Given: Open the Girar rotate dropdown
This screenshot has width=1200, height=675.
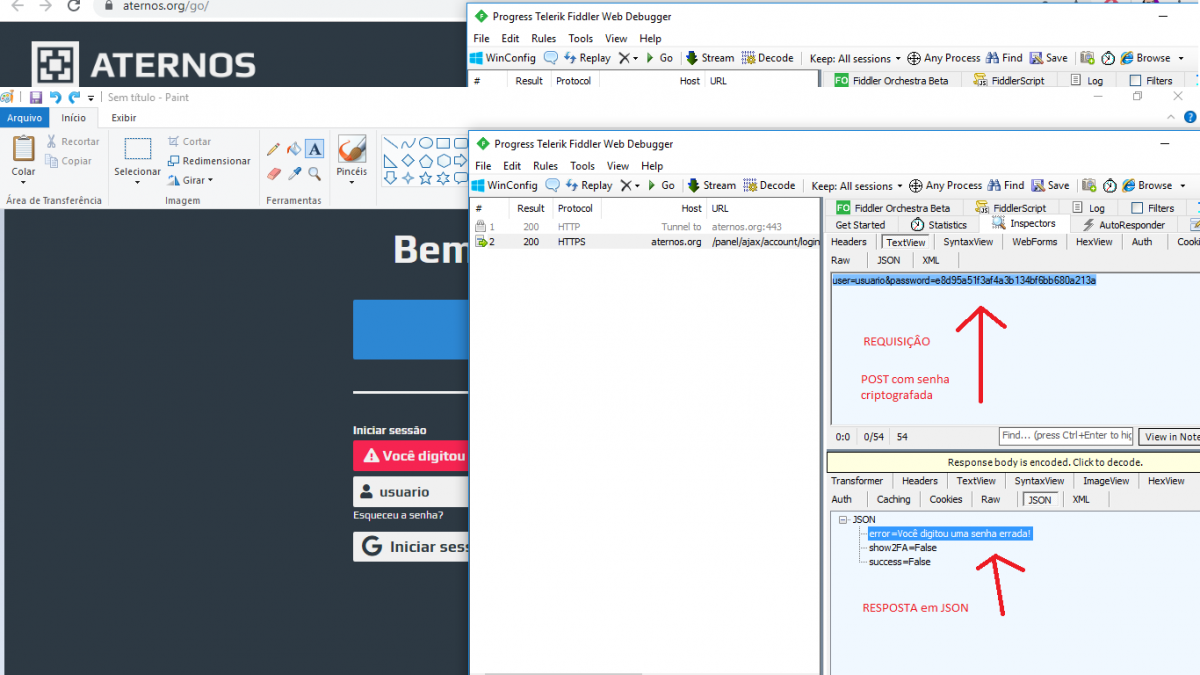Looking at the screenshot, I should click(210, 180).
